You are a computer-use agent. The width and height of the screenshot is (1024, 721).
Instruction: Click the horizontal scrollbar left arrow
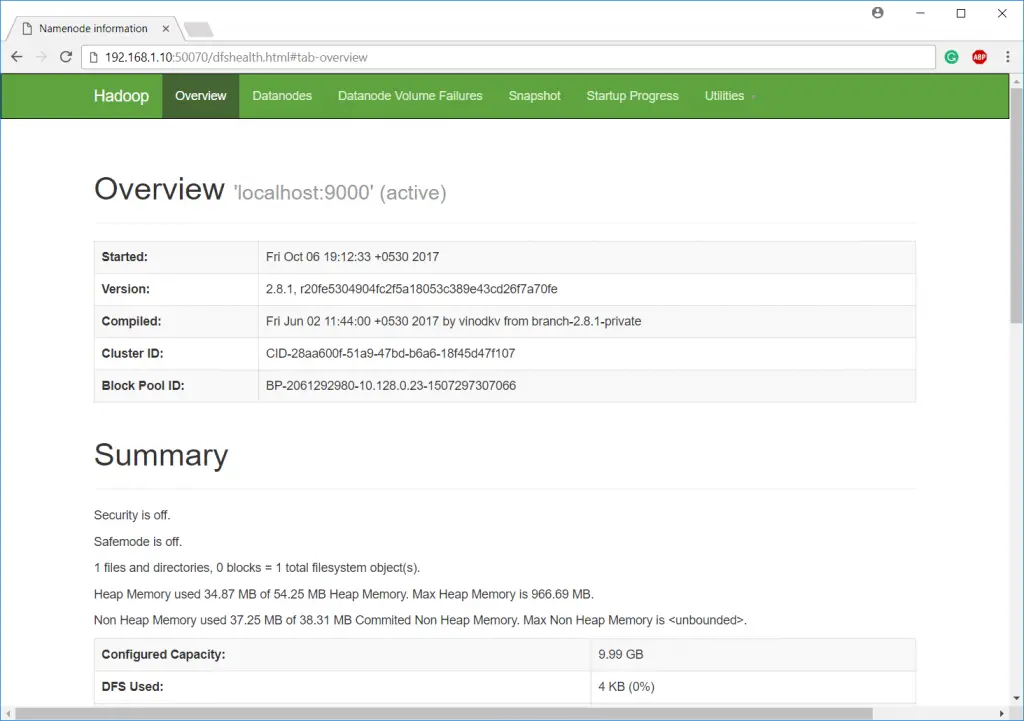8,713
